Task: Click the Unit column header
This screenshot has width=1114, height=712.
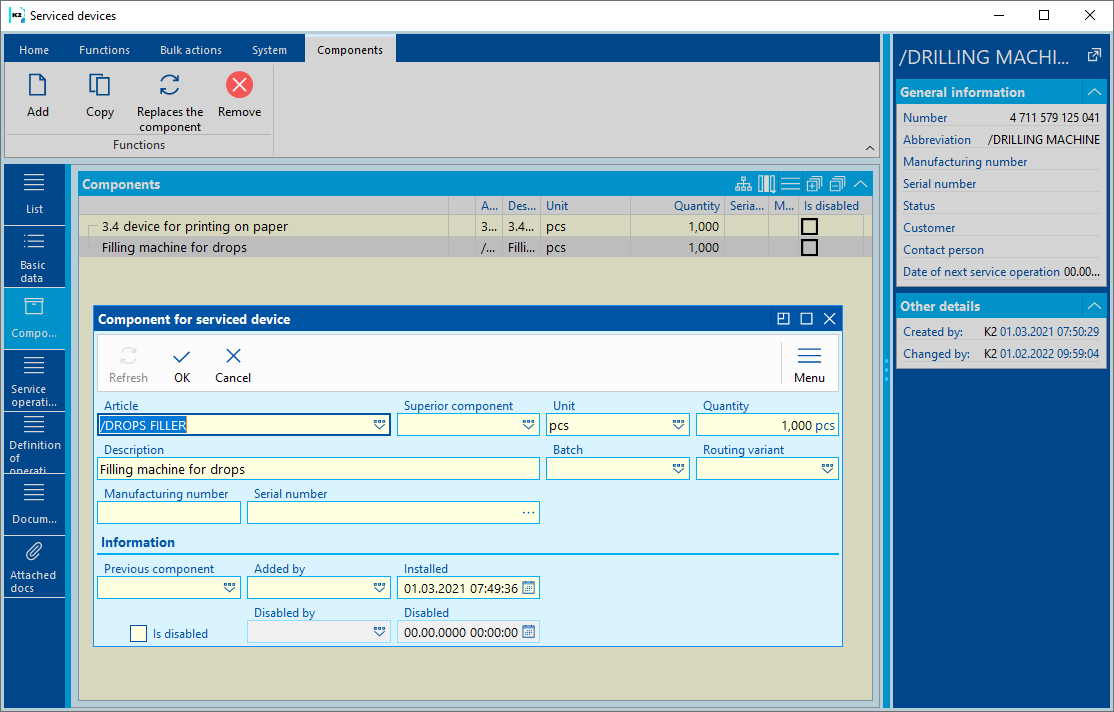Action: tap(585, 205)
